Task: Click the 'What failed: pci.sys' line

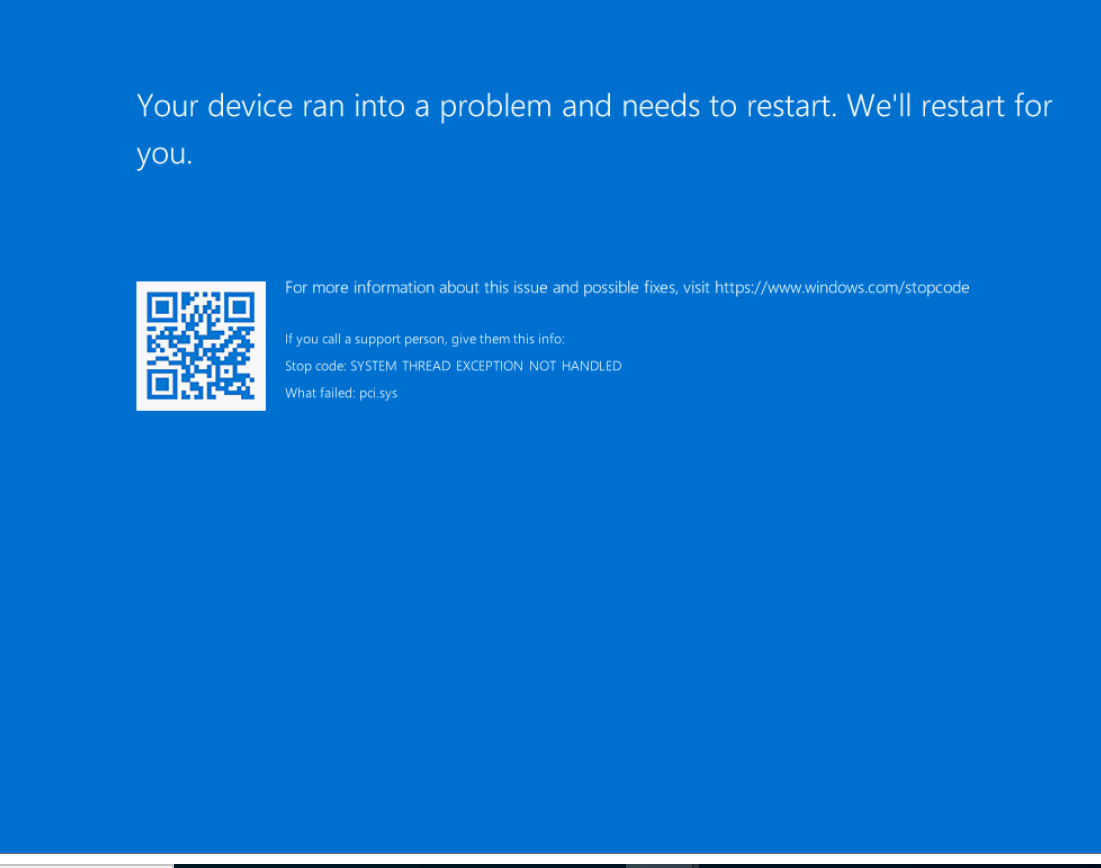Action: click(341, 393)
